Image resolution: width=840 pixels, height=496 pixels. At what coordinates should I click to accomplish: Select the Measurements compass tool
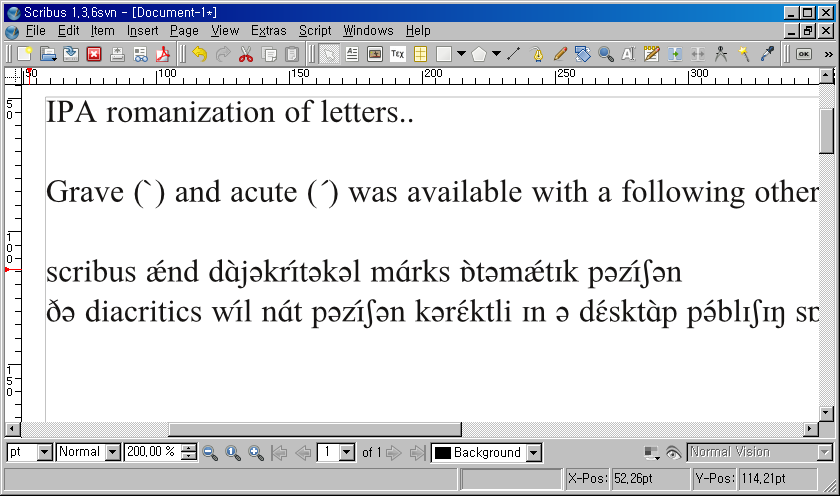720,54
